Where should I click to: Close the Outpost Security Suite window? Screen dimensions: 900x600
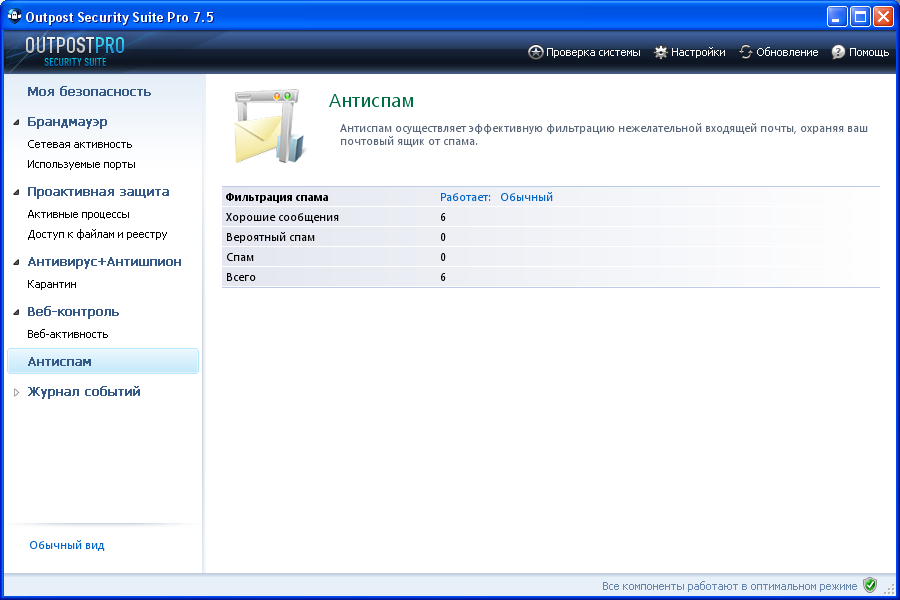pyautogui.click(x=883, y=17)
